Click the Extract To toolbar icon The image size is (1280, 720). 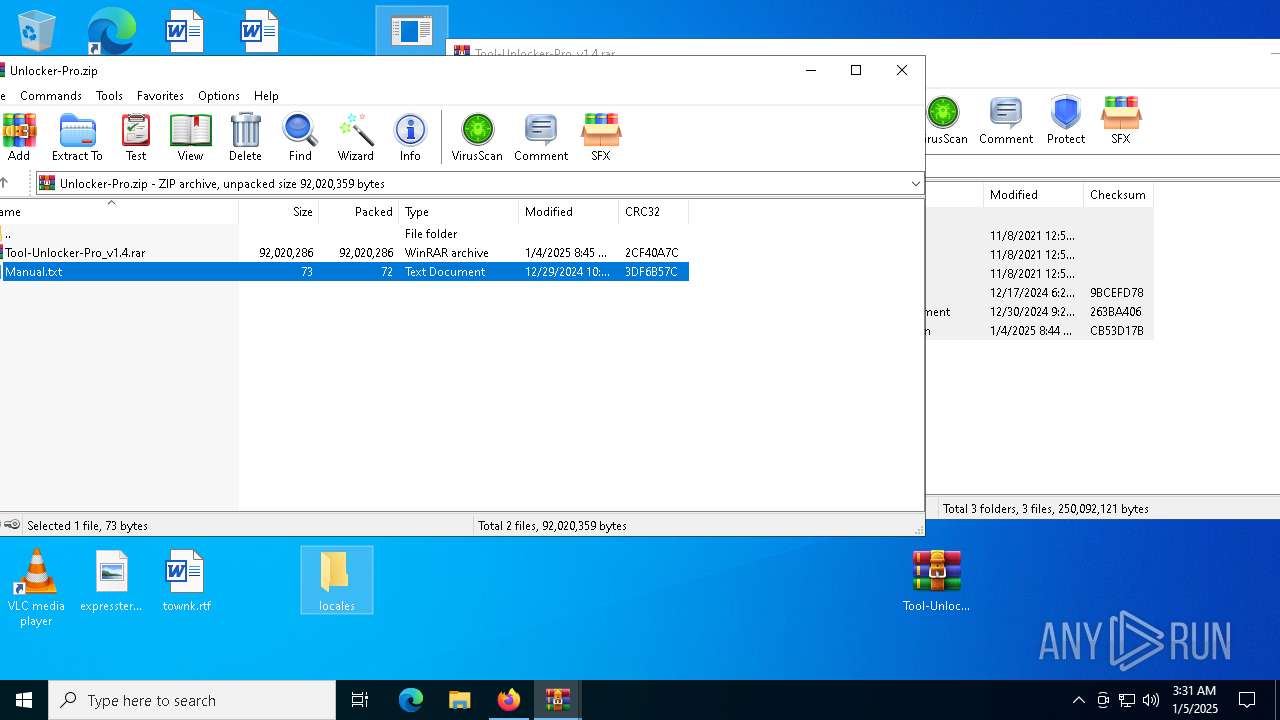pyautogui.click(x=77, y=137)
